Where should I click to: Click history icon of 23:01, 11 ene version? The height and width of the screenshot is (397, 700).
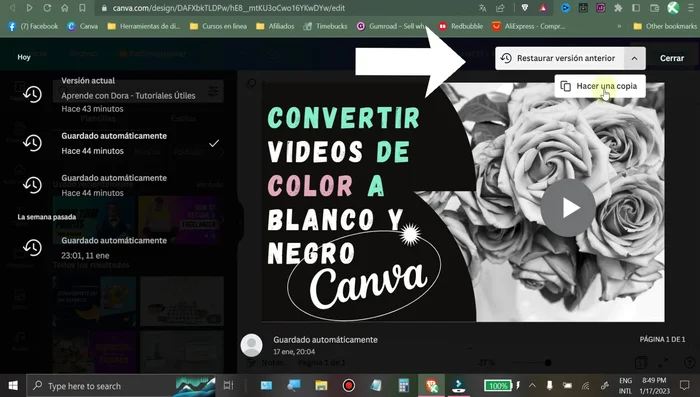[x=33, y=248]
